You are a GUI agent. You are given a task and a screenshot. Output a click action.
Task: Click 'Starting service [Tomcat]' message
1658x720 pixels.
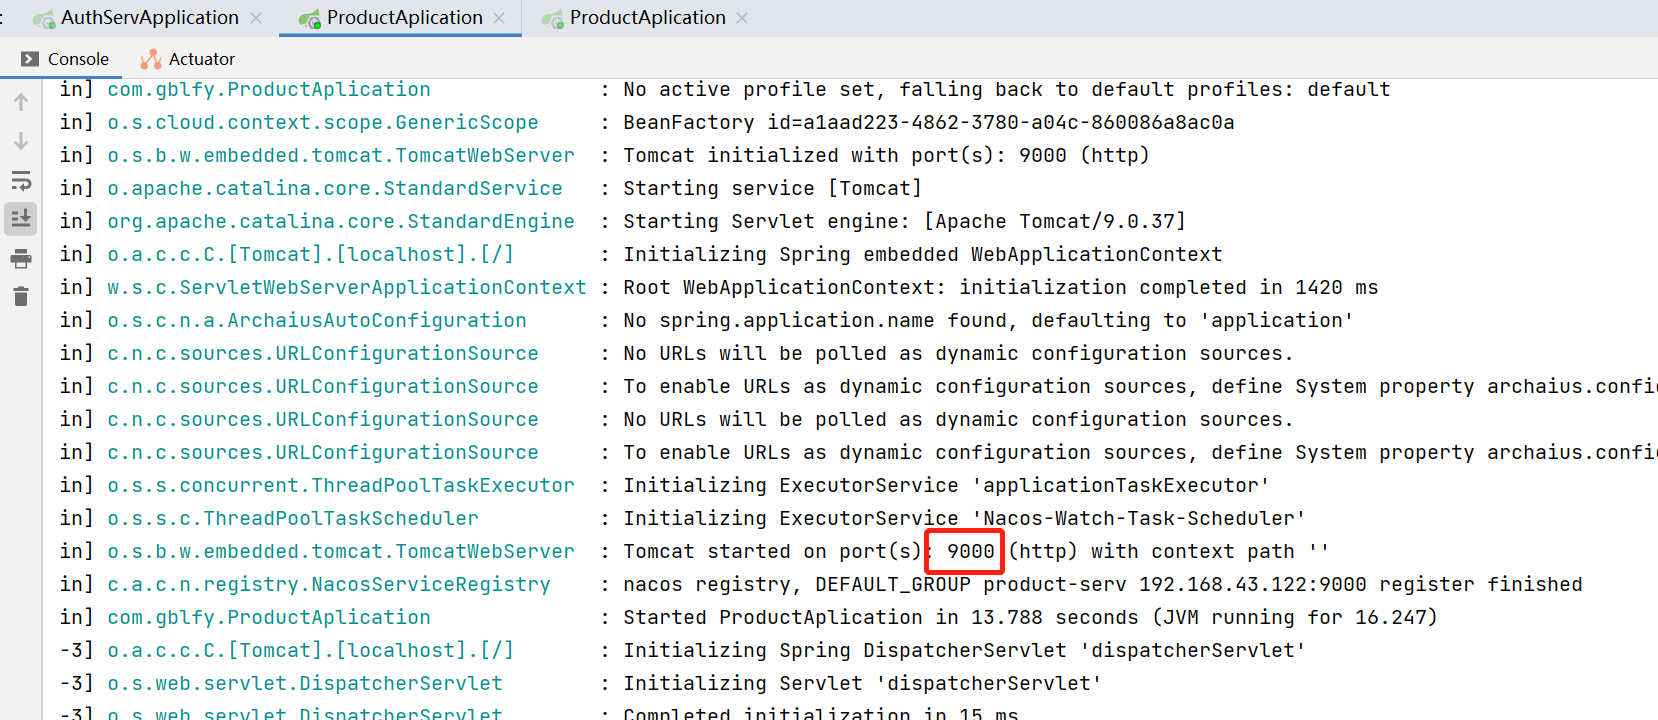tap(772, 188)
